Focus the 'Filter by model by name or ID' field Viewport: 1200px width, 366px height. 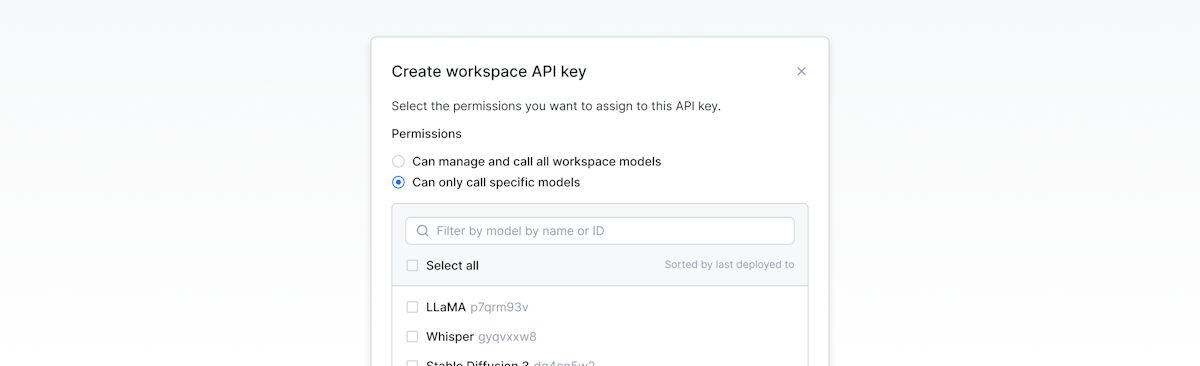[600, 231]
